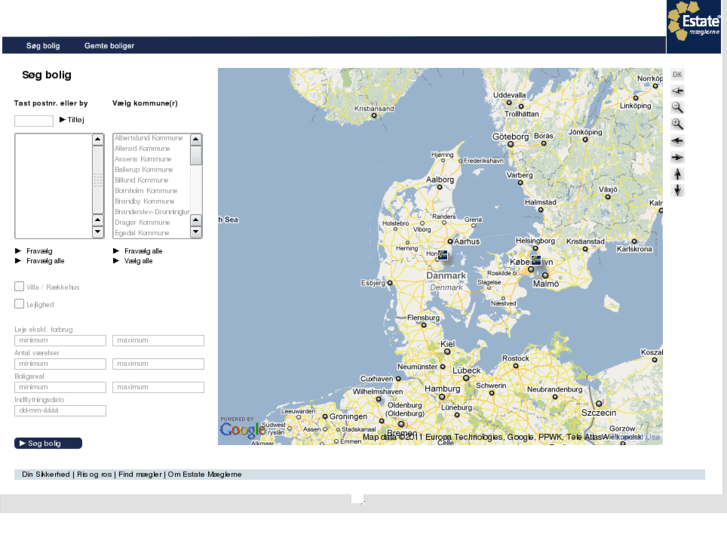Switch to Gemte boliger tab
The width and height of the screenshot is (727, 545).
tap(109, 46)
